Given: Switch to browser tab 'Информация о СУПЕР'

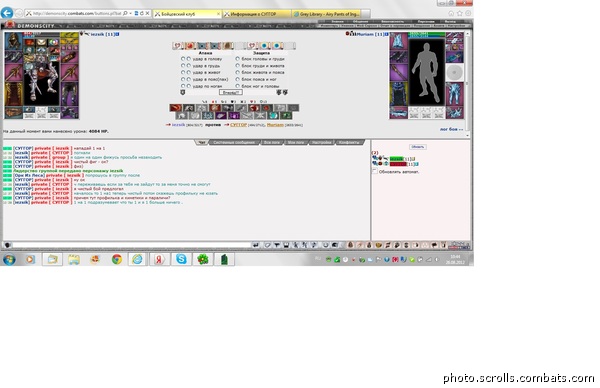Looking at the screenshot, I should pos(256,14).
